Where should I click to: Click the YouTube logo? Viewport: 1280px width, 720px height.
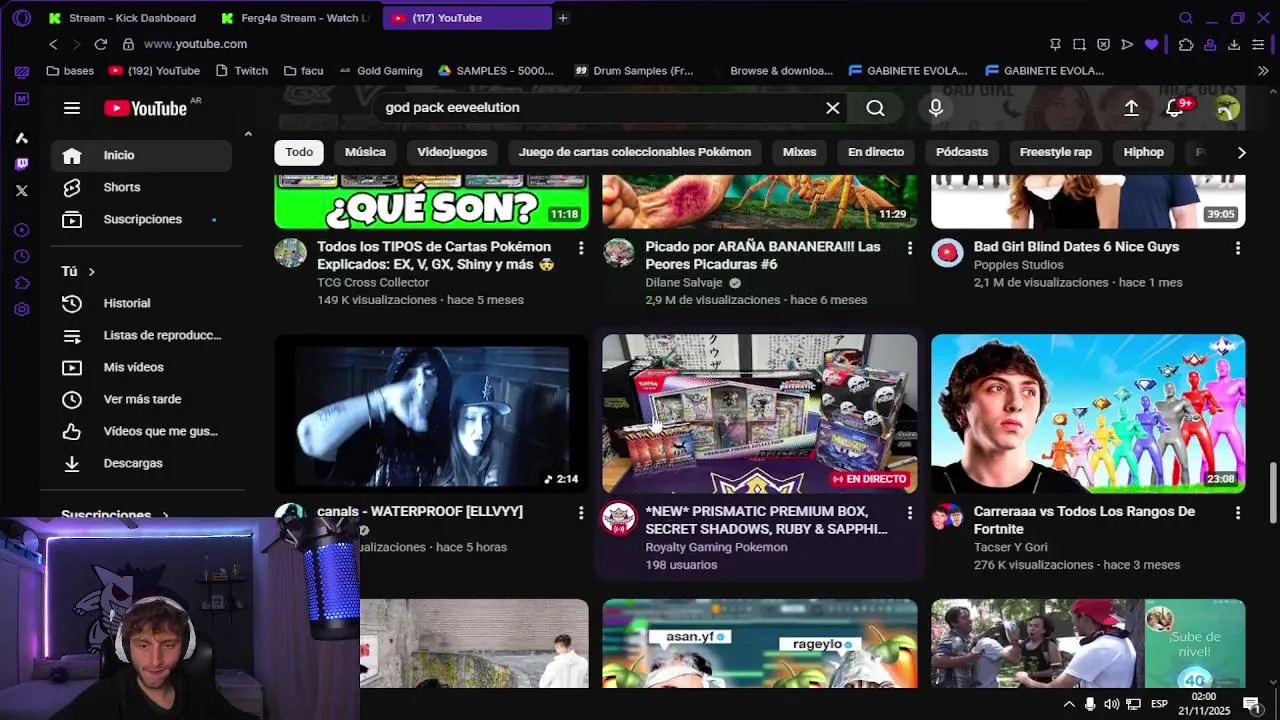point(146,108)
